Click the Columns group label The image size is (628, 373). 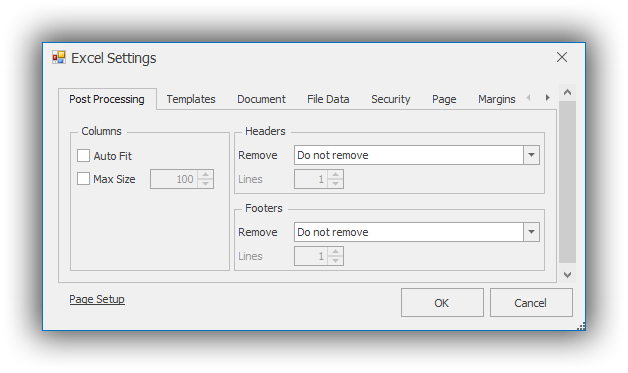(x=101, y=131)
